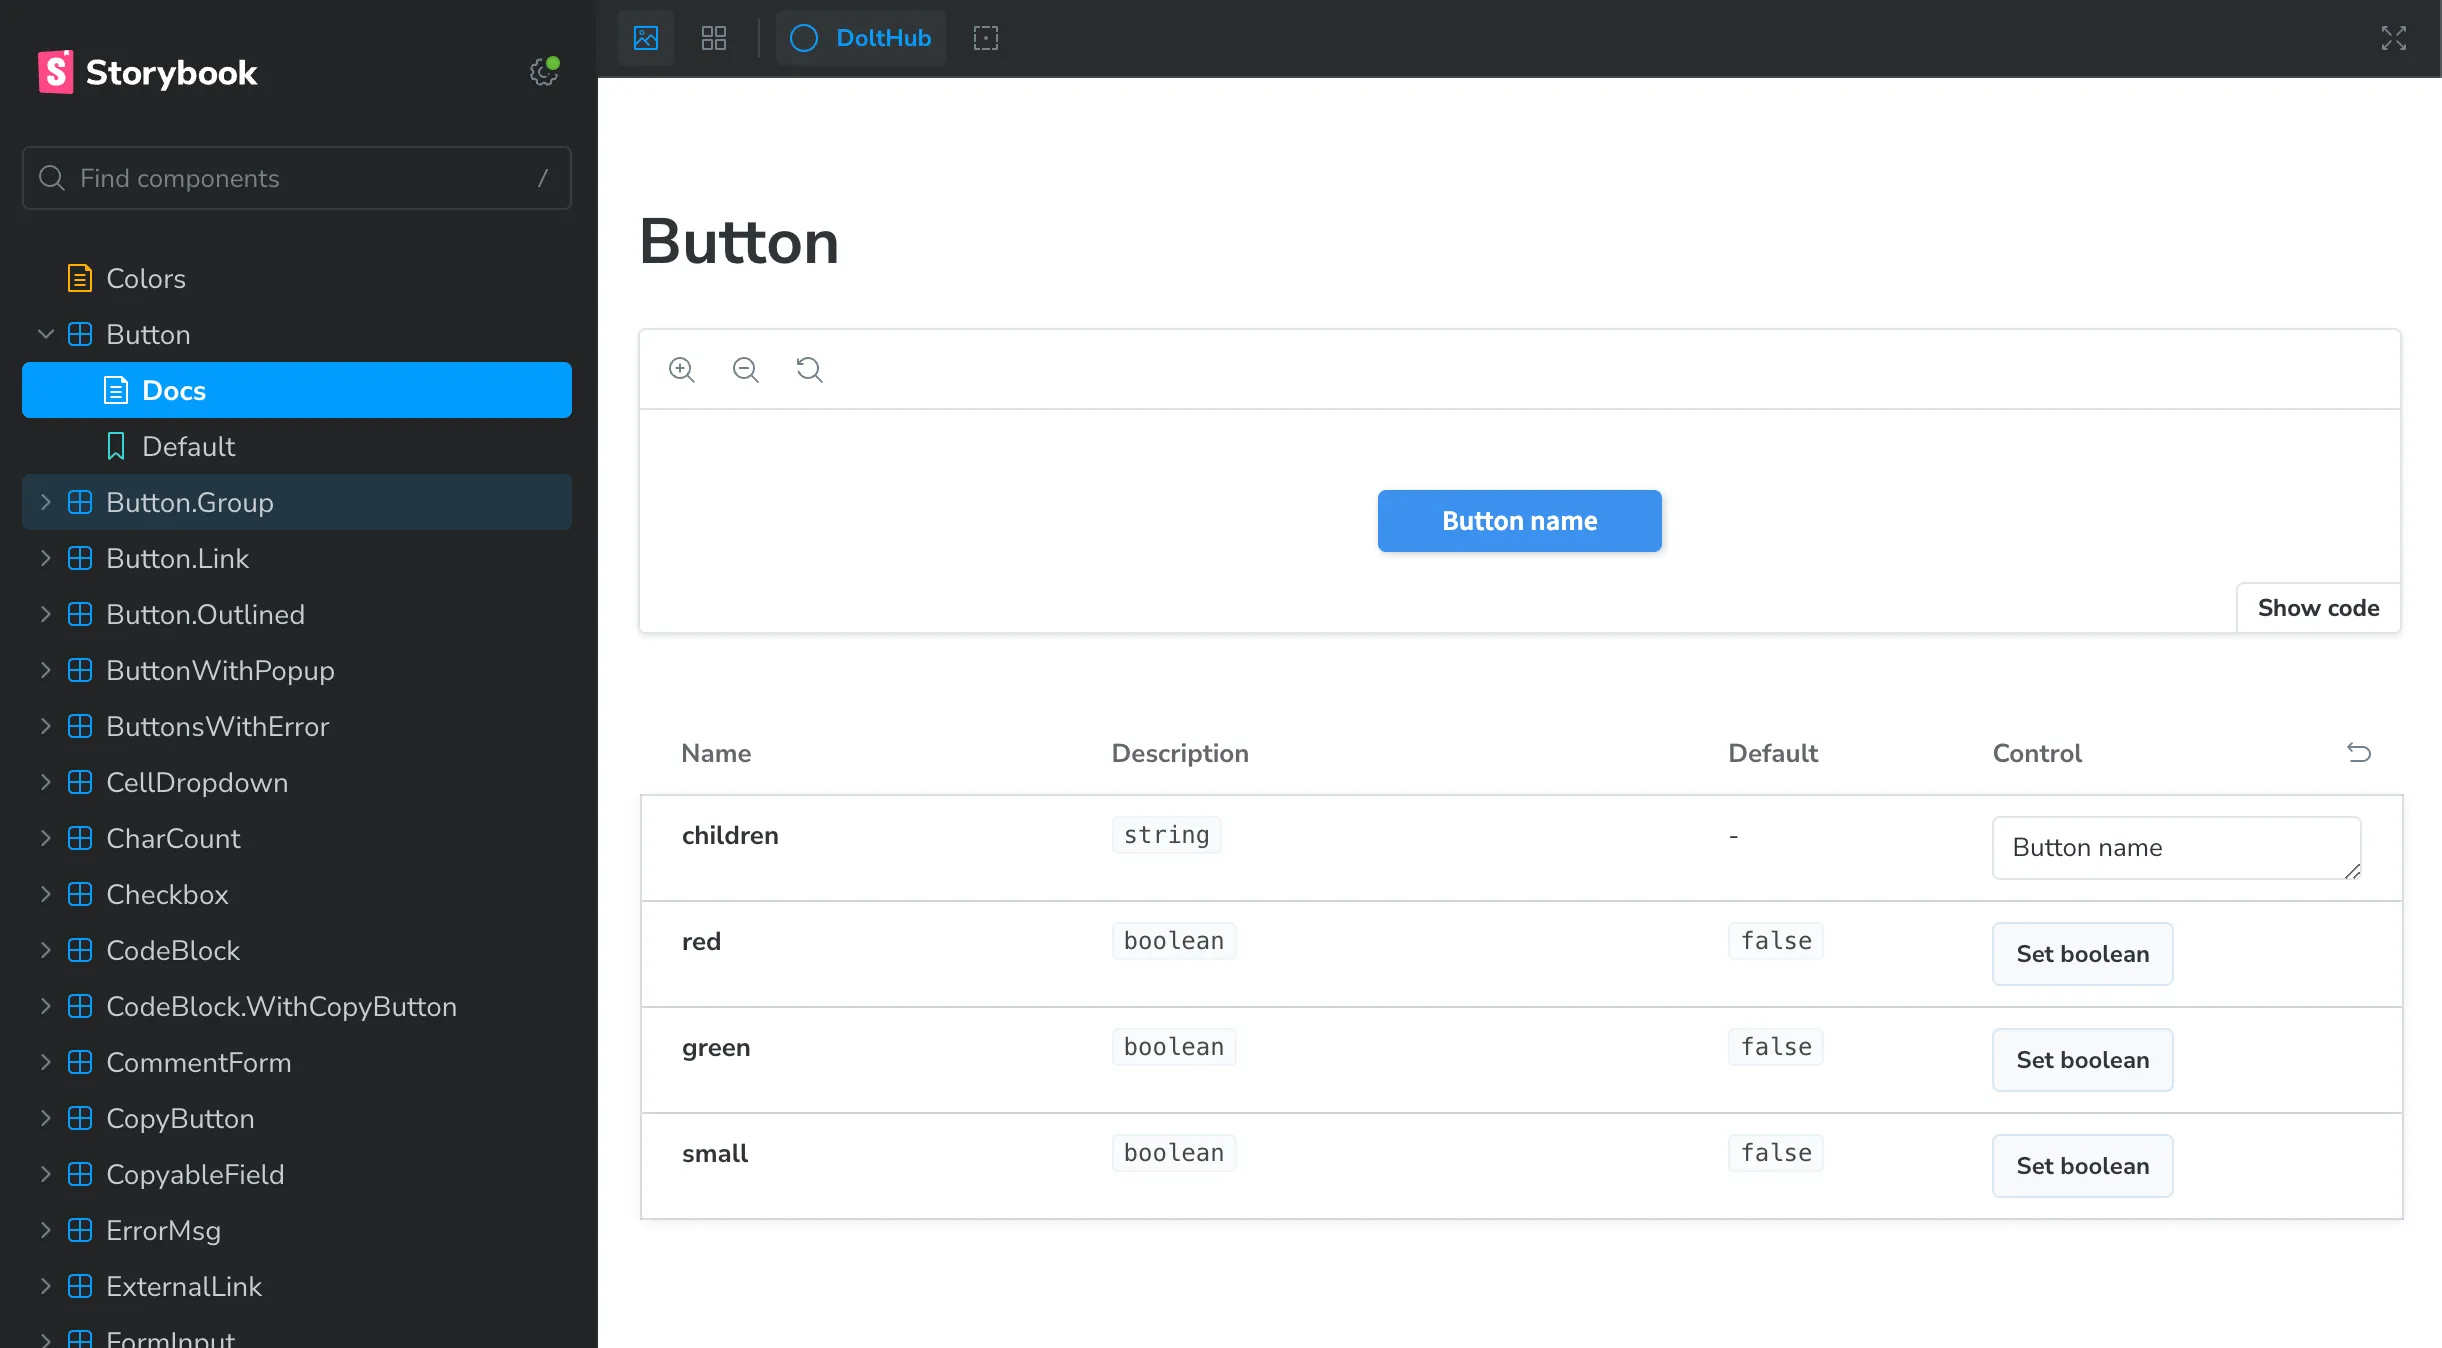Viewport: 2442px width, 1348px height.
Task: Open Storybook settings via the gear icon
Action: (x=543, y=71)
